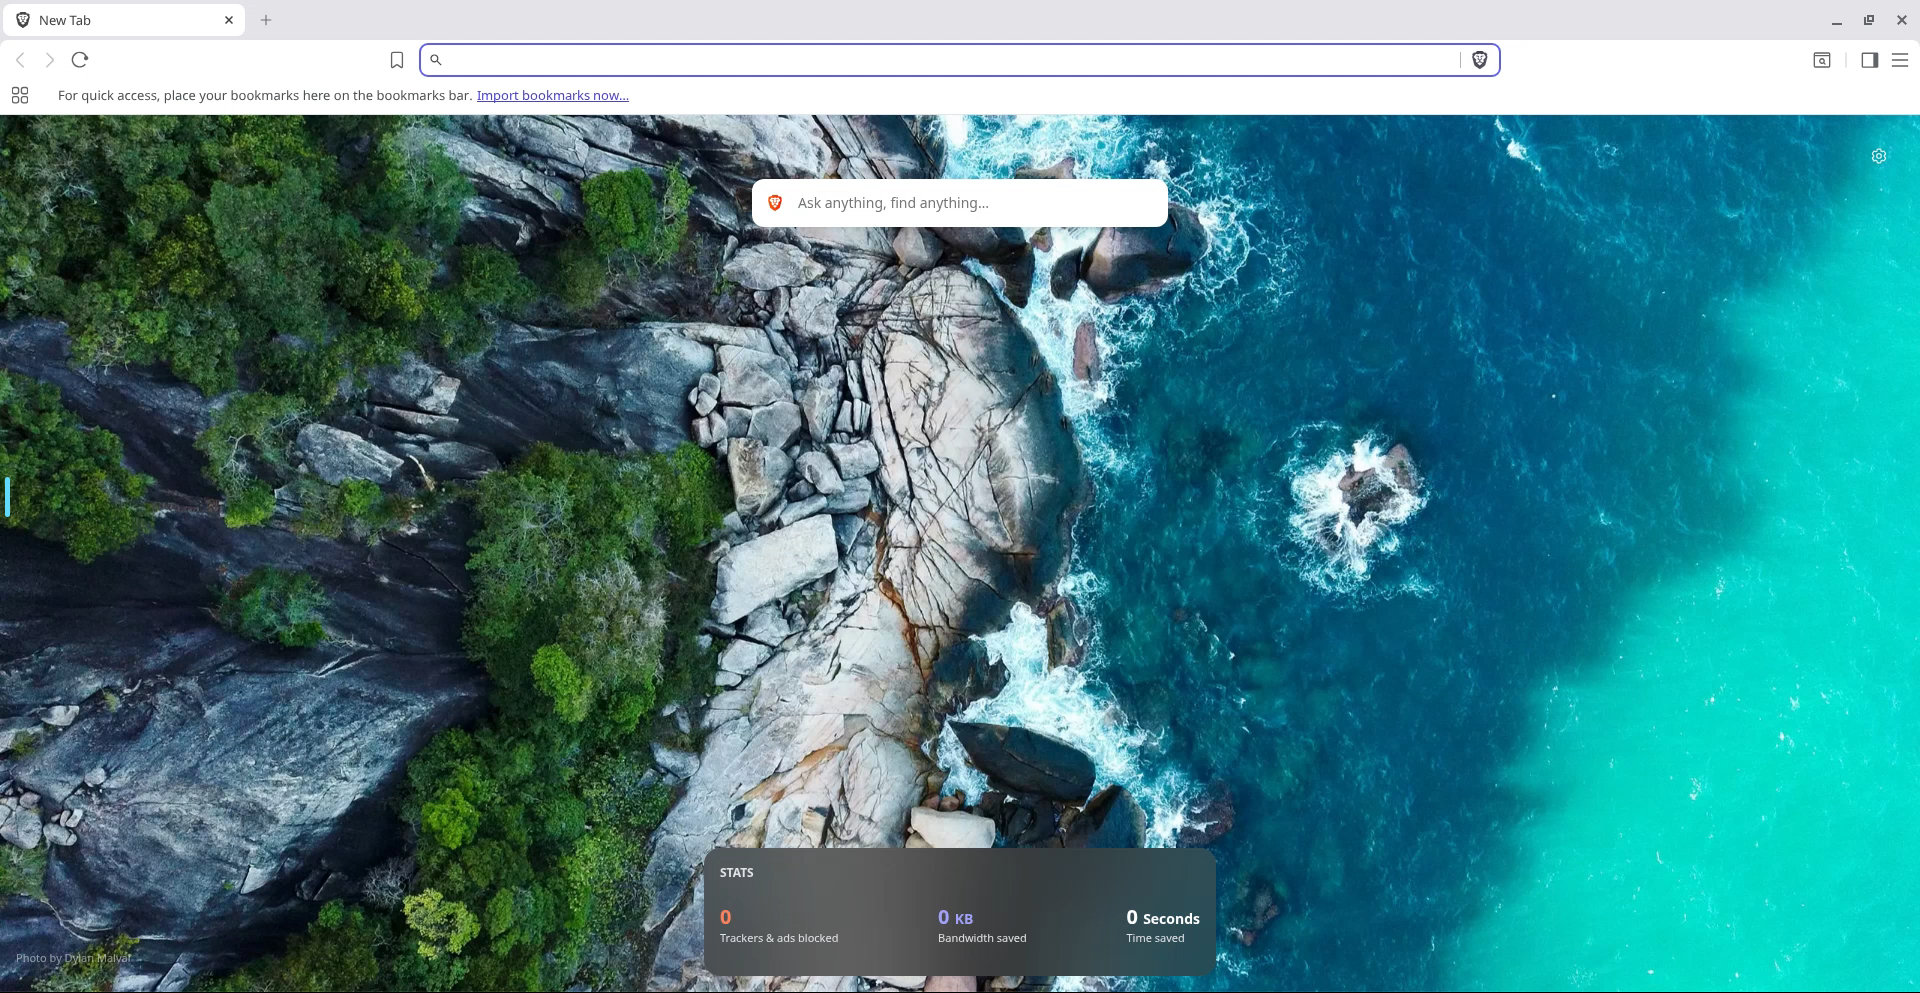
Task: Toggle the sidebar panel
Action: [1868, 60]
